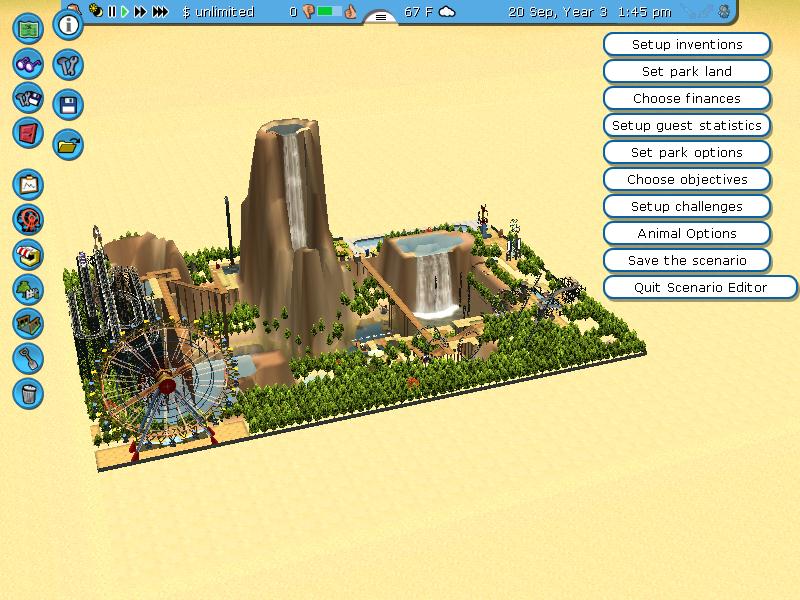The width and height of the screenshot is (800, 600).
Task: Set game speed to normal play
Action: click(125, 12)
